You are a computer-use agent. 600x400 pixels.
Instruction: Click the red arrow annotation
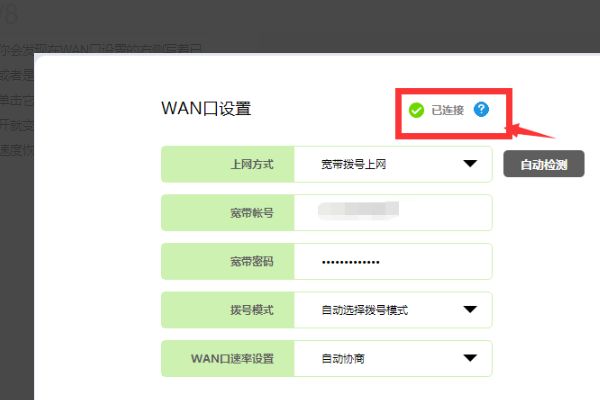[531, 131]
